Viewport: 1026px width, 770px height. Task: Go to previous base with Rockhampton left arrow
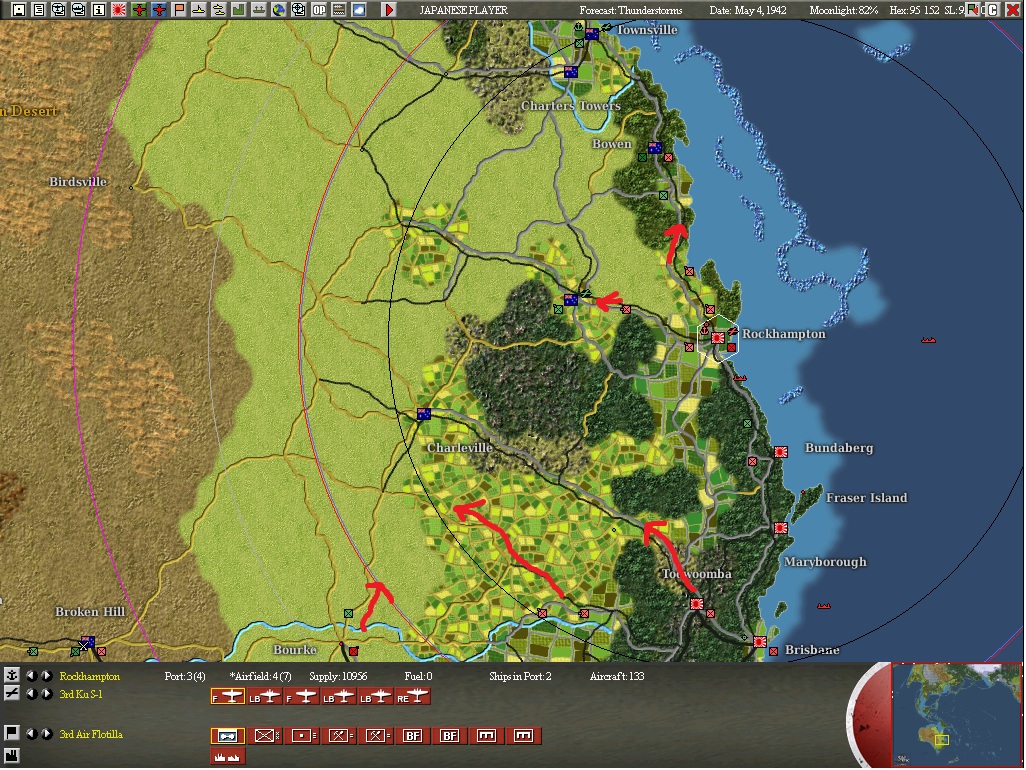click(31, 675)
